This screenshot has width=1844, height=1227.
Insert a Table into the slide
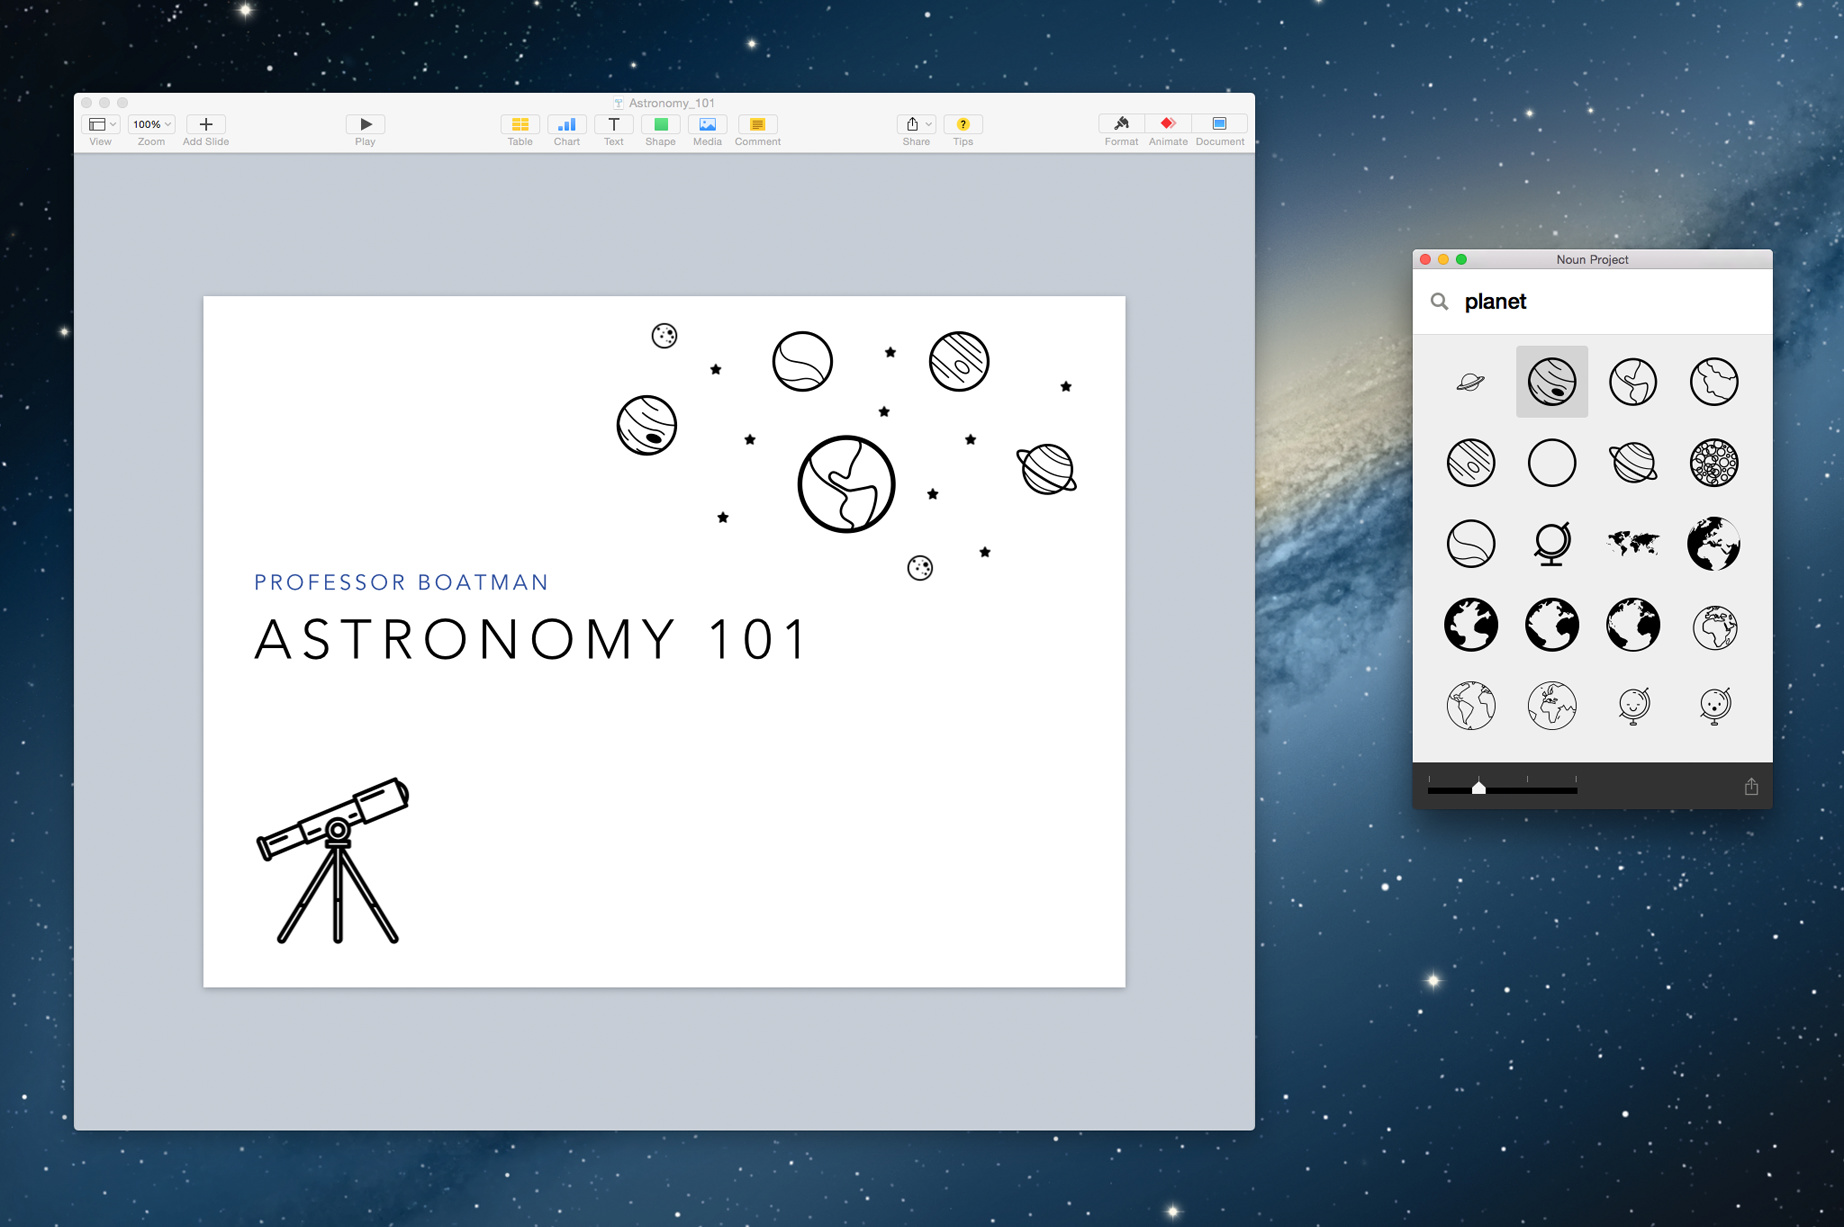[519, 124]
